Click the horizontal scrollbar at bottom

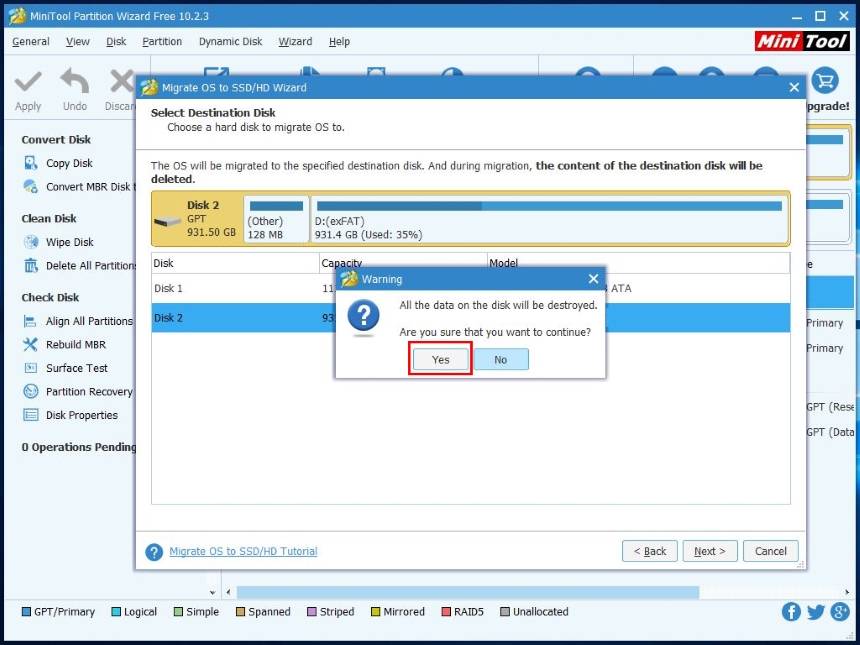point(500,593)
